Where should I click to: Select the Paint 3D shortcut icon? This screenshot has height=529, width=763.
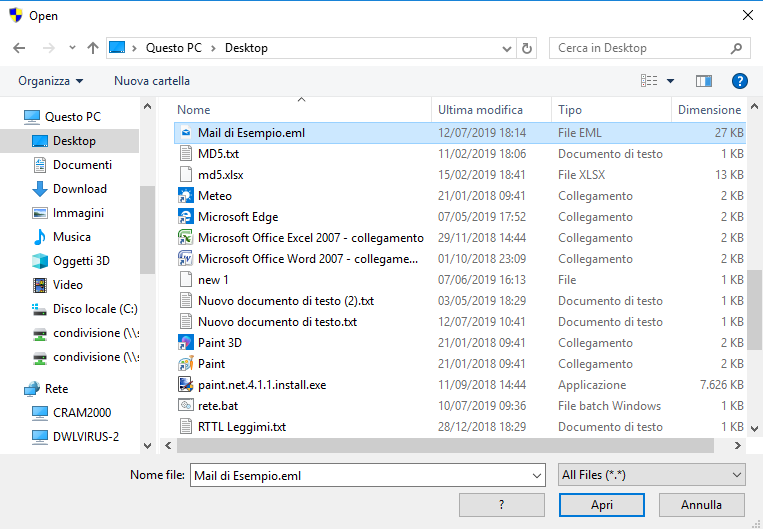click(185, 343)
